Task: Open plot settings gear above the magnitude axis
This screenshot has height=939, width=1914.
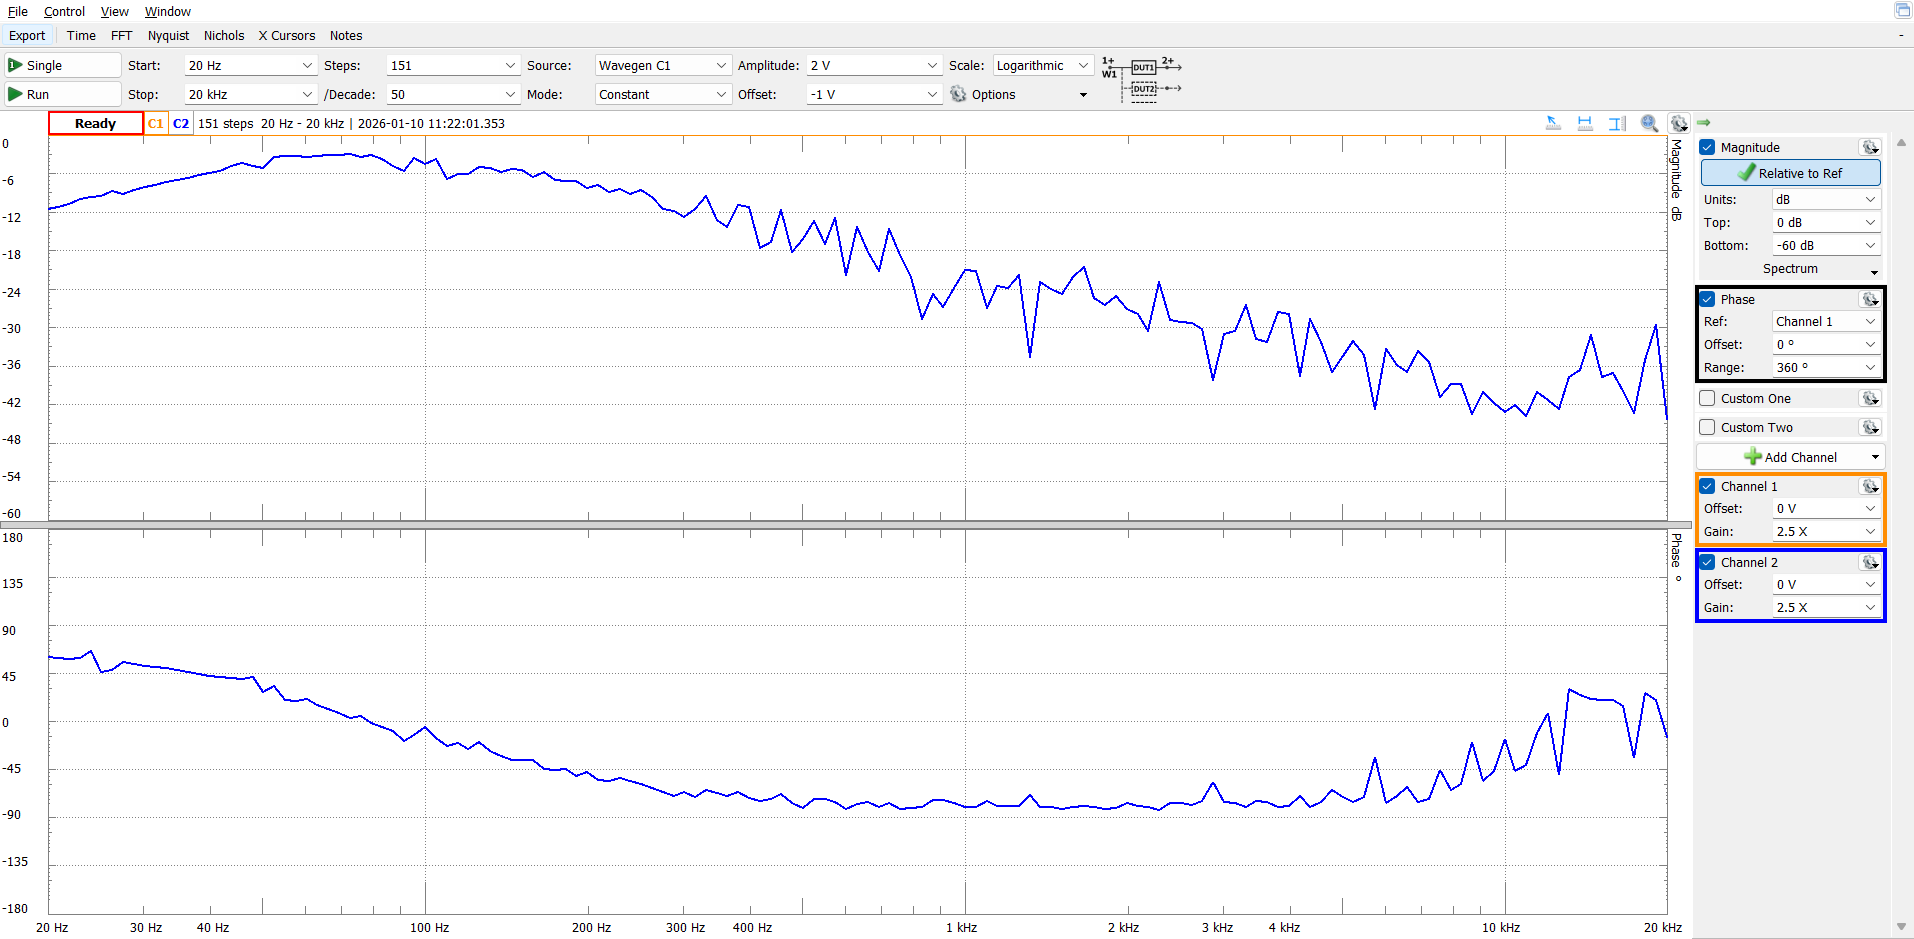Action: [1679, 123]
